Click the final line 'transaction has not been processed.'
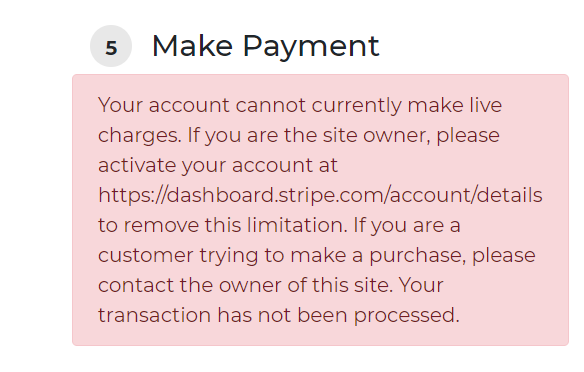The image size is (584, 372). pos(279,315)
